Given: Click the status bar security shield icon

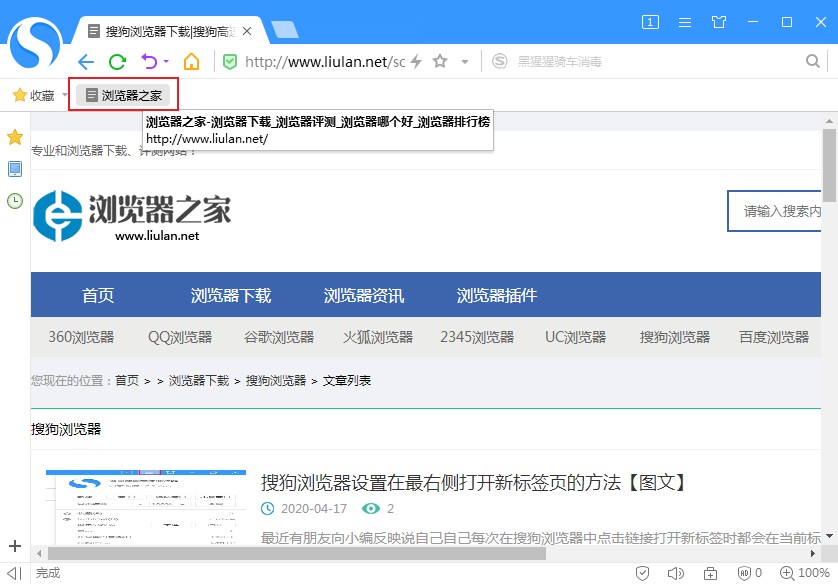Looking at the screenshot, I should coord(642,573).
